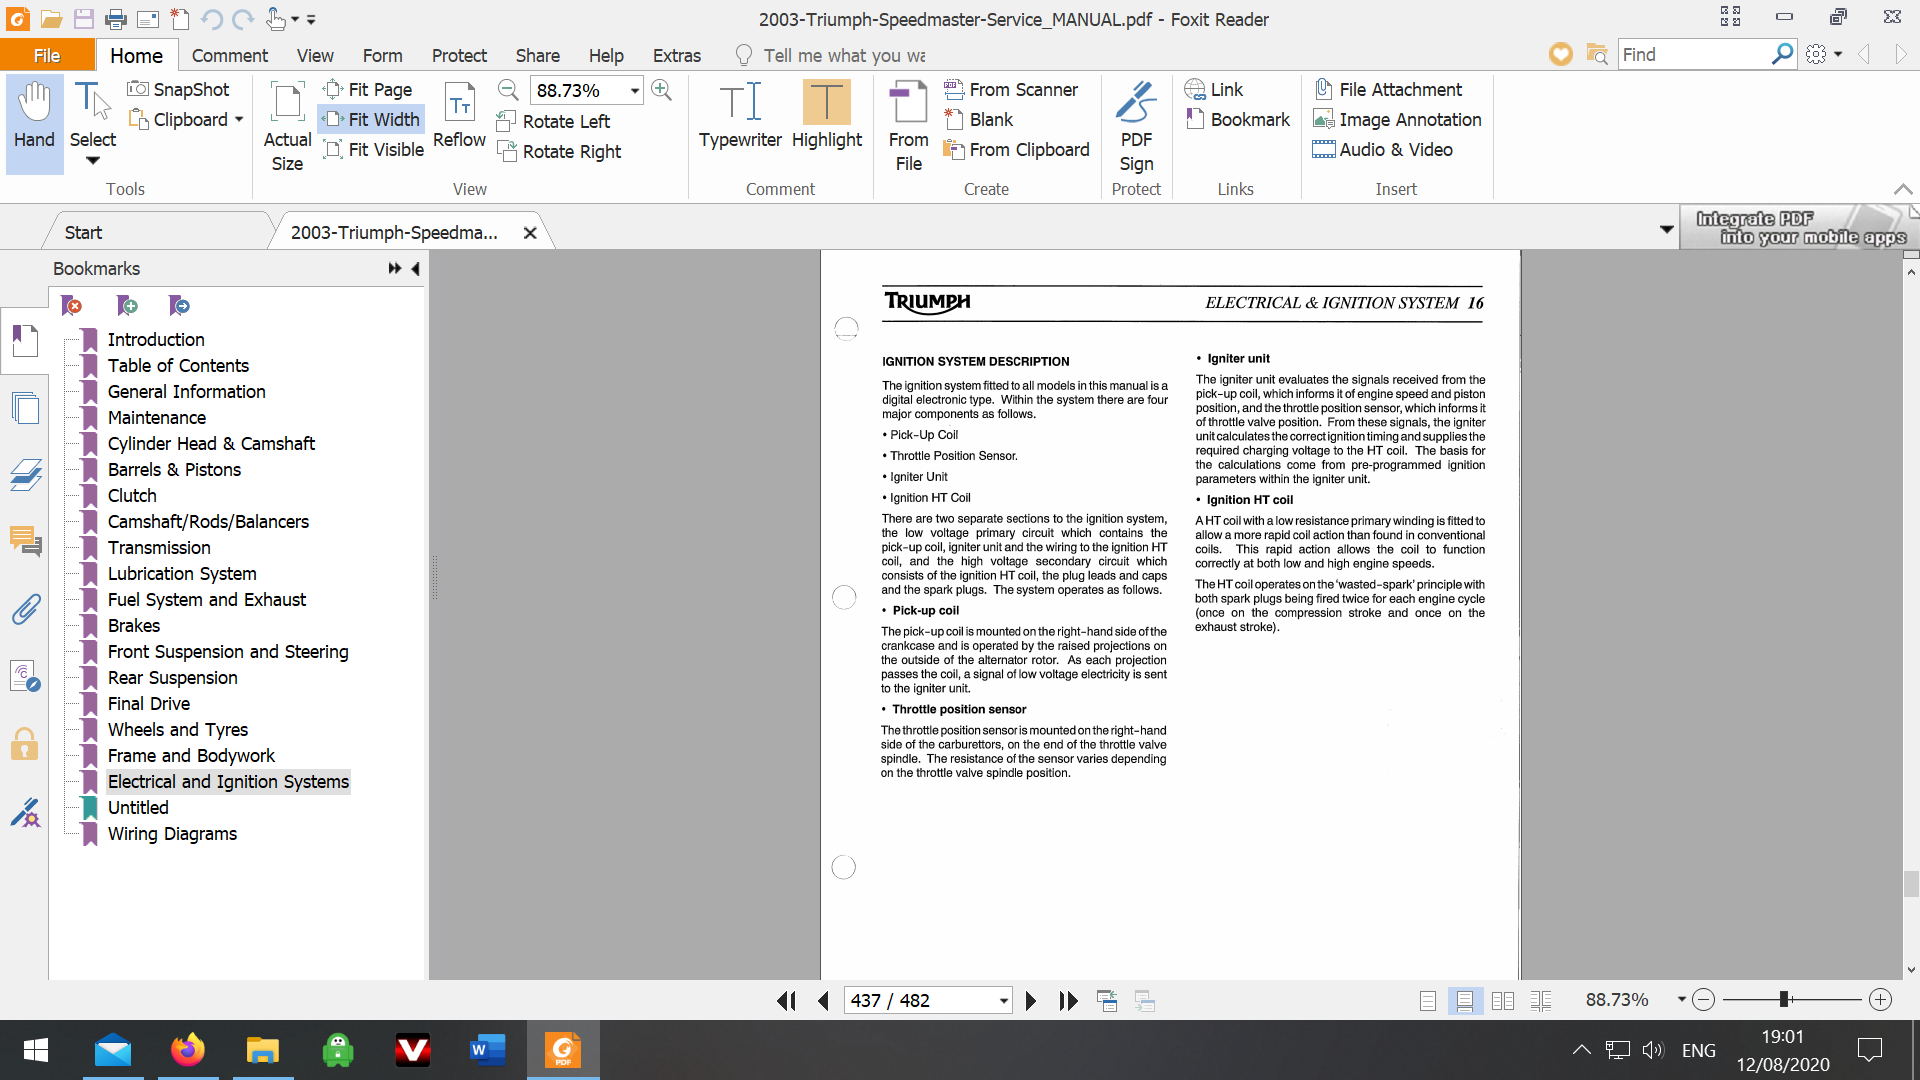Image resolution: width=1920 pixels, height=1080 pixels.
Task: Switch to the Comment ribbon tab
Action: tap(229, 55)
